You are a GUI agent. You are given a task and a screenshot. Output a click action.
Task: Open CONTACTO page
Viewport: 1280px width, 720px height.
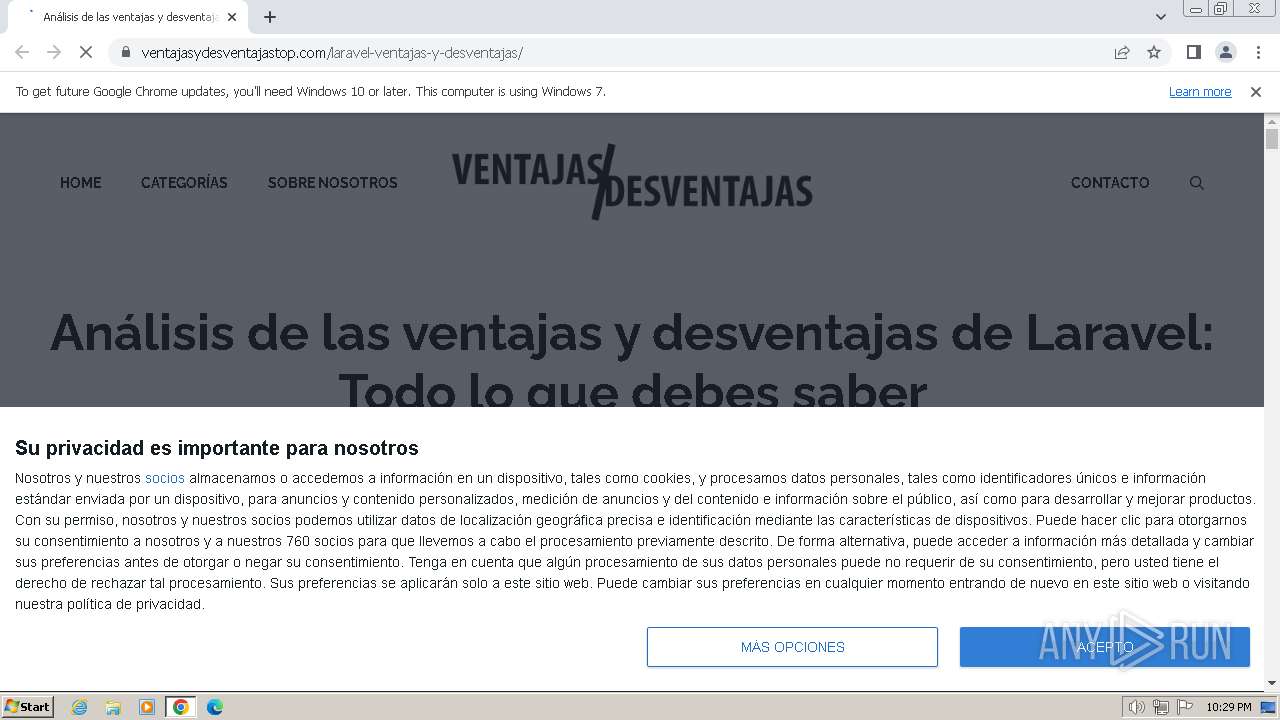pos(1110,183)
